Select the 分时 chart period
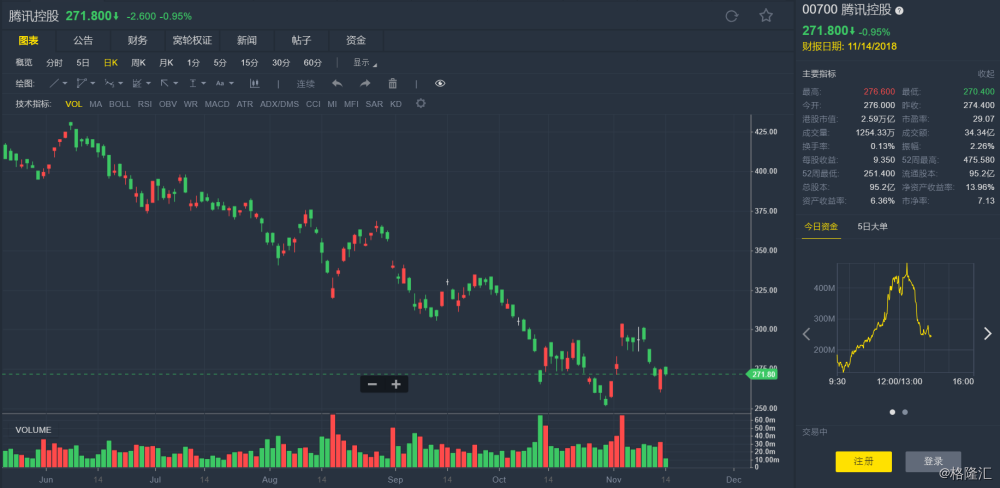 [x=54, y=63]
